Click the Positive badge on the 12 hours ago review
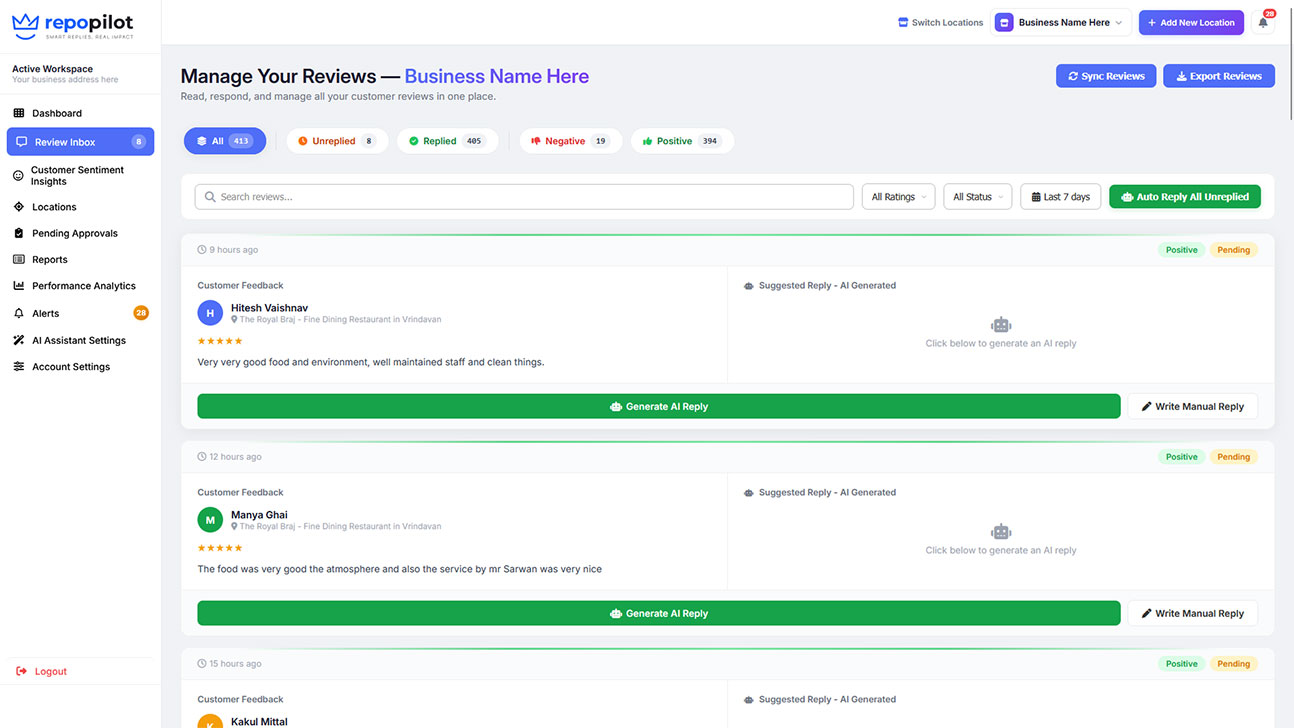1294x728 pixels. click(1181, 457)
